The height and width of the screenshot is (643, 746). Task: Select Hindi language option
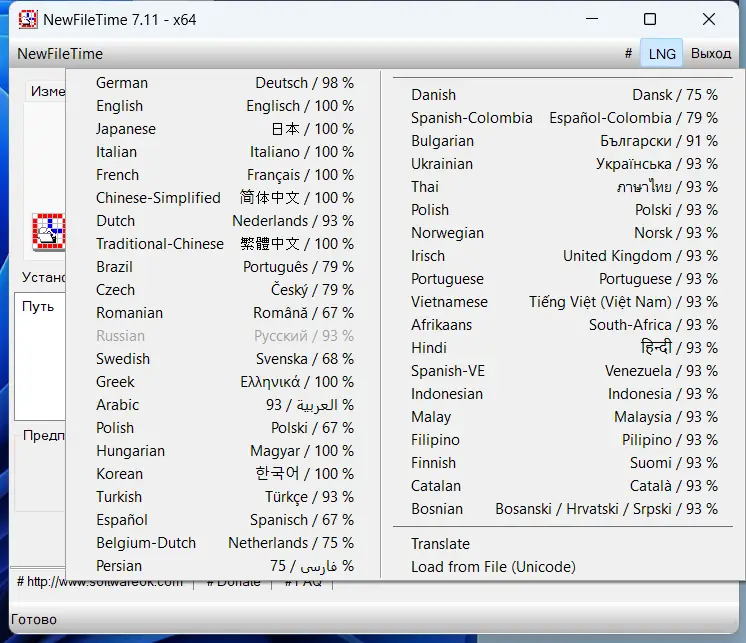click(x=563, y=348)
